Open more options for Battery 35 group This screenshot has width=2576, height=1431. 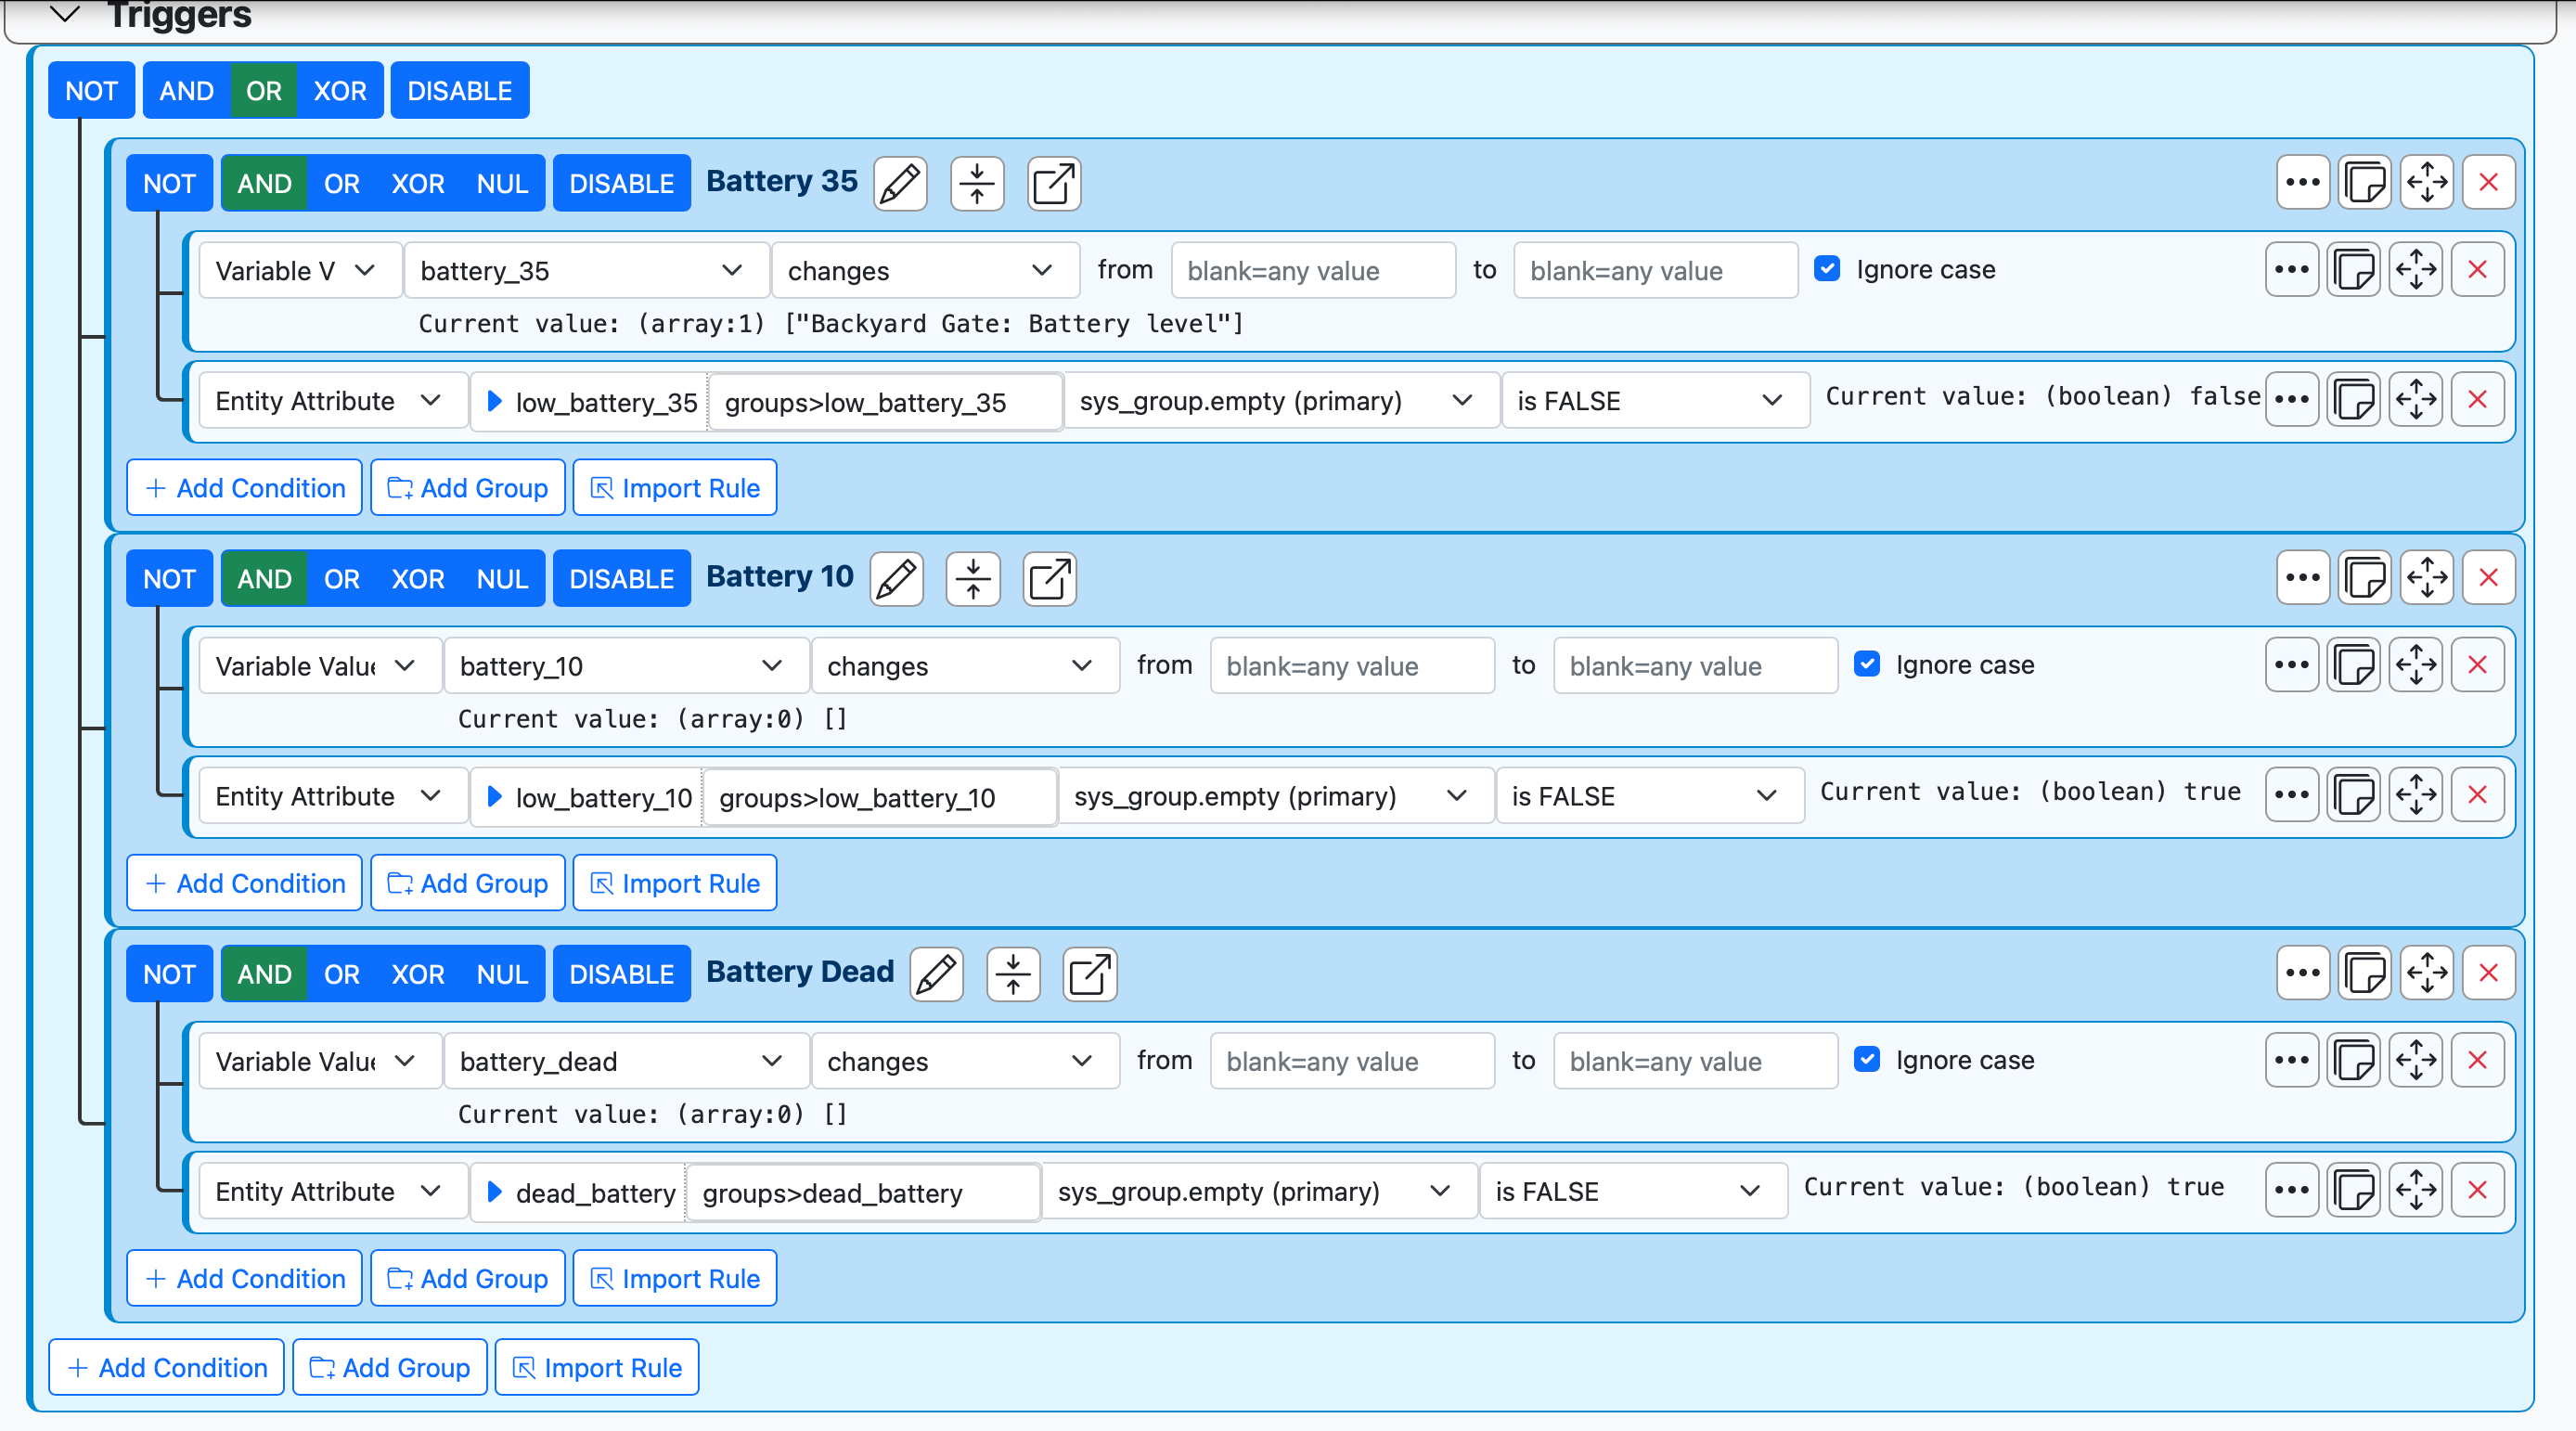(2302, 183)
